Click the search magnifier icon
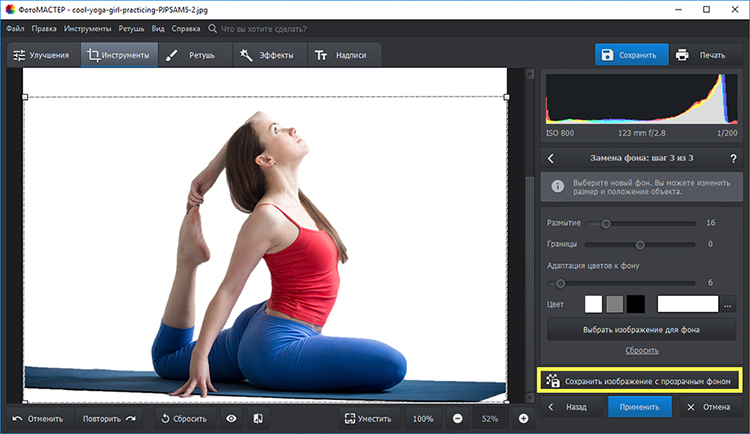Image resolution: width=750 pixels, height=434 pixels. (x=211, y=29)
